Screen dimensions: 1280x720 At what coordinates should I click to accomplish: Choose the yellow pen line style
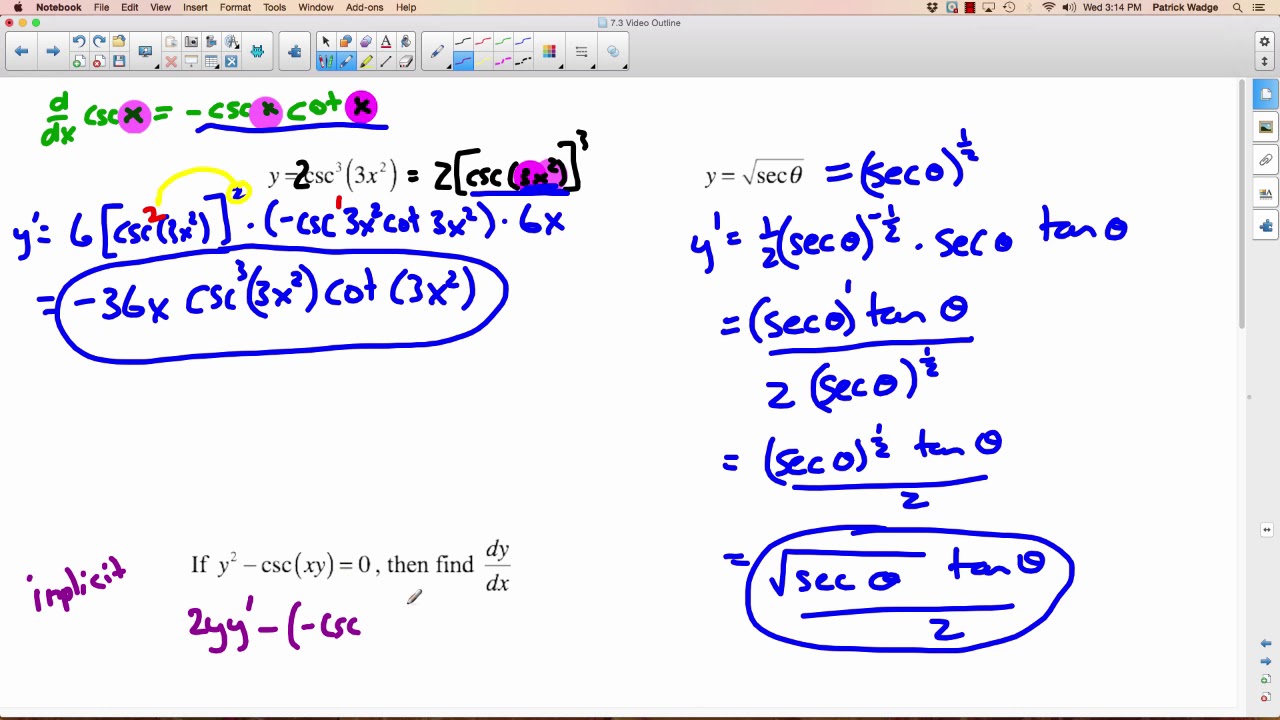coord(483,61)
